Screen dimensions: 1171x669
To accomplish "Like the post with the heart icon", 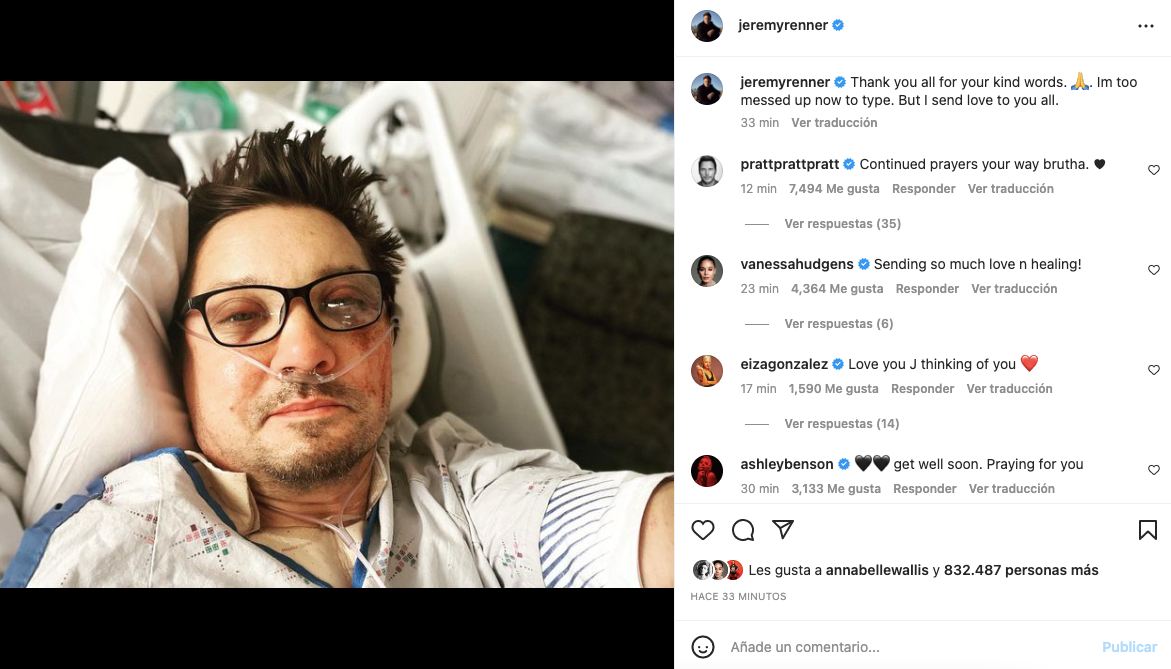I will point(703,530).
